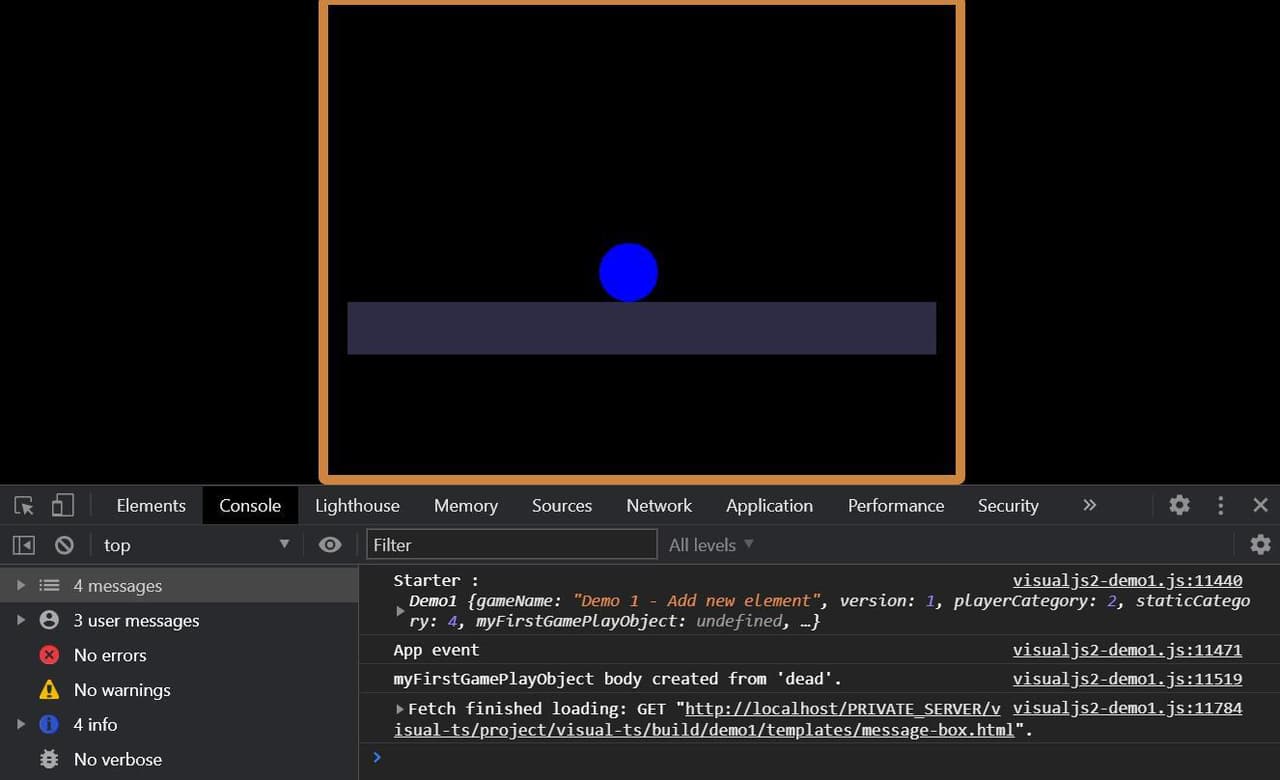Open the 'All levels' log level dropdown
Image resolution: width=1280 pixels, height=780 pixels.
point(711,545)
